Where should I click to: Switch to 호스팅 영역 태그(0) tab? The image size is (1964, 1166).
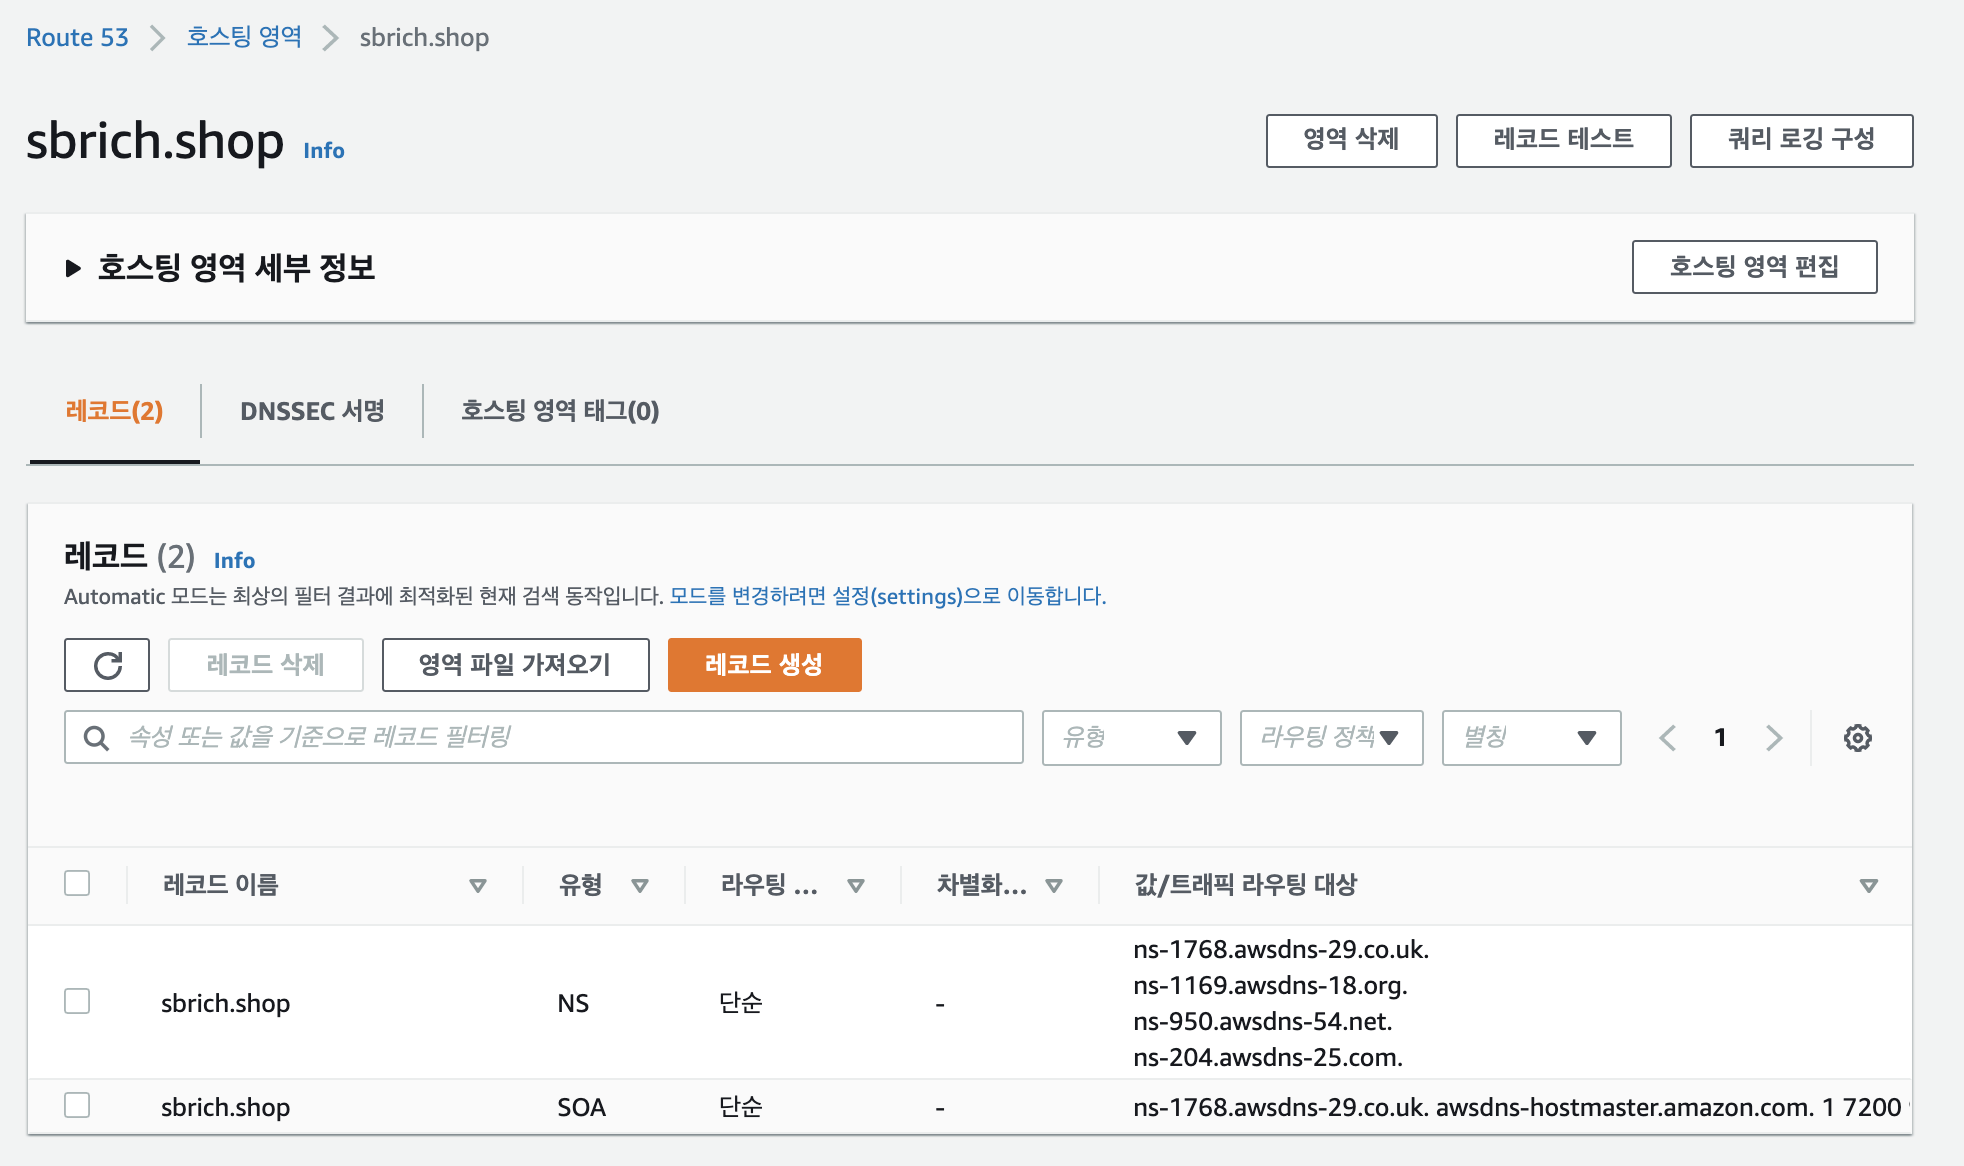tap(560, 411)
